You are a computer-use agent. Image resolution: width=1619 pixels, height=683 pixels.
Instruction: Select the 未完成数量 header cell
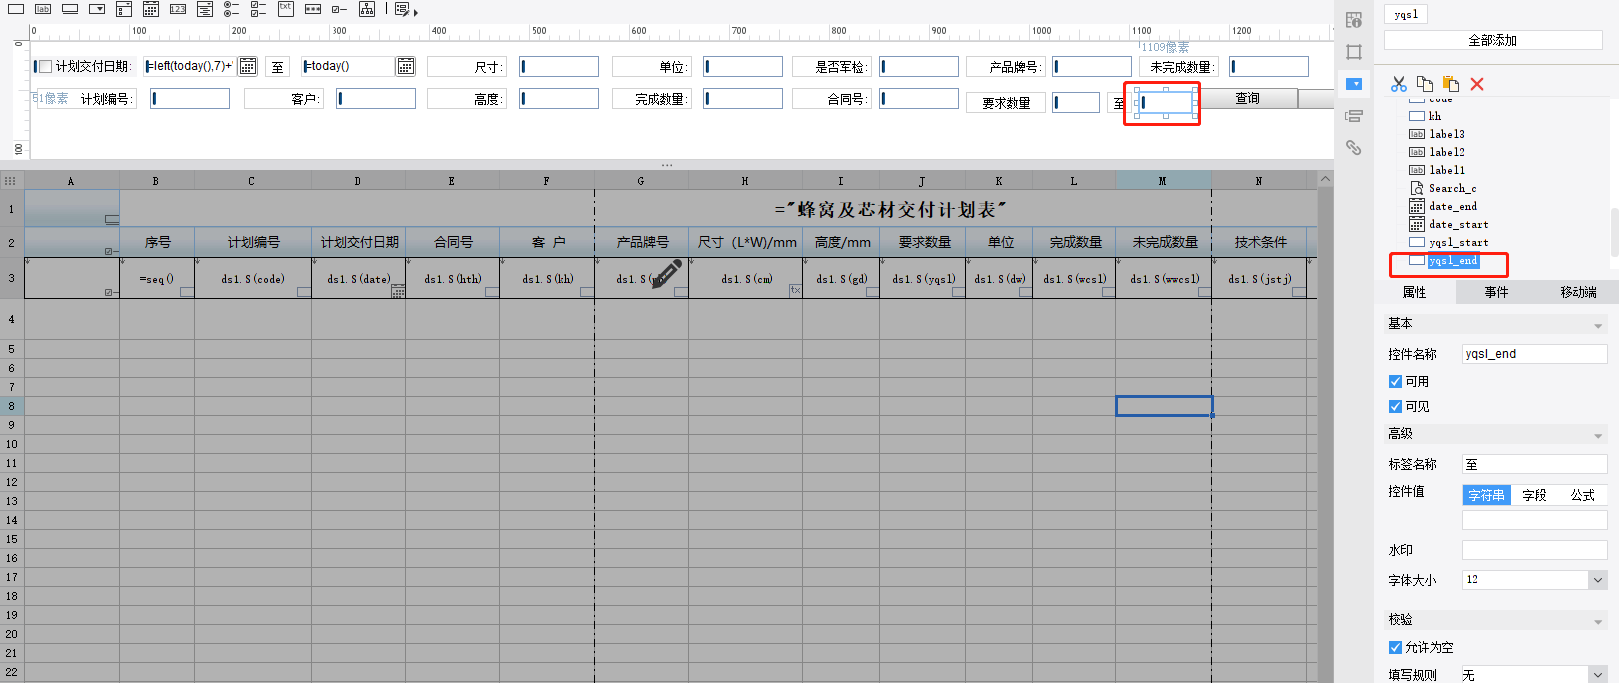tap(1164, 242)
